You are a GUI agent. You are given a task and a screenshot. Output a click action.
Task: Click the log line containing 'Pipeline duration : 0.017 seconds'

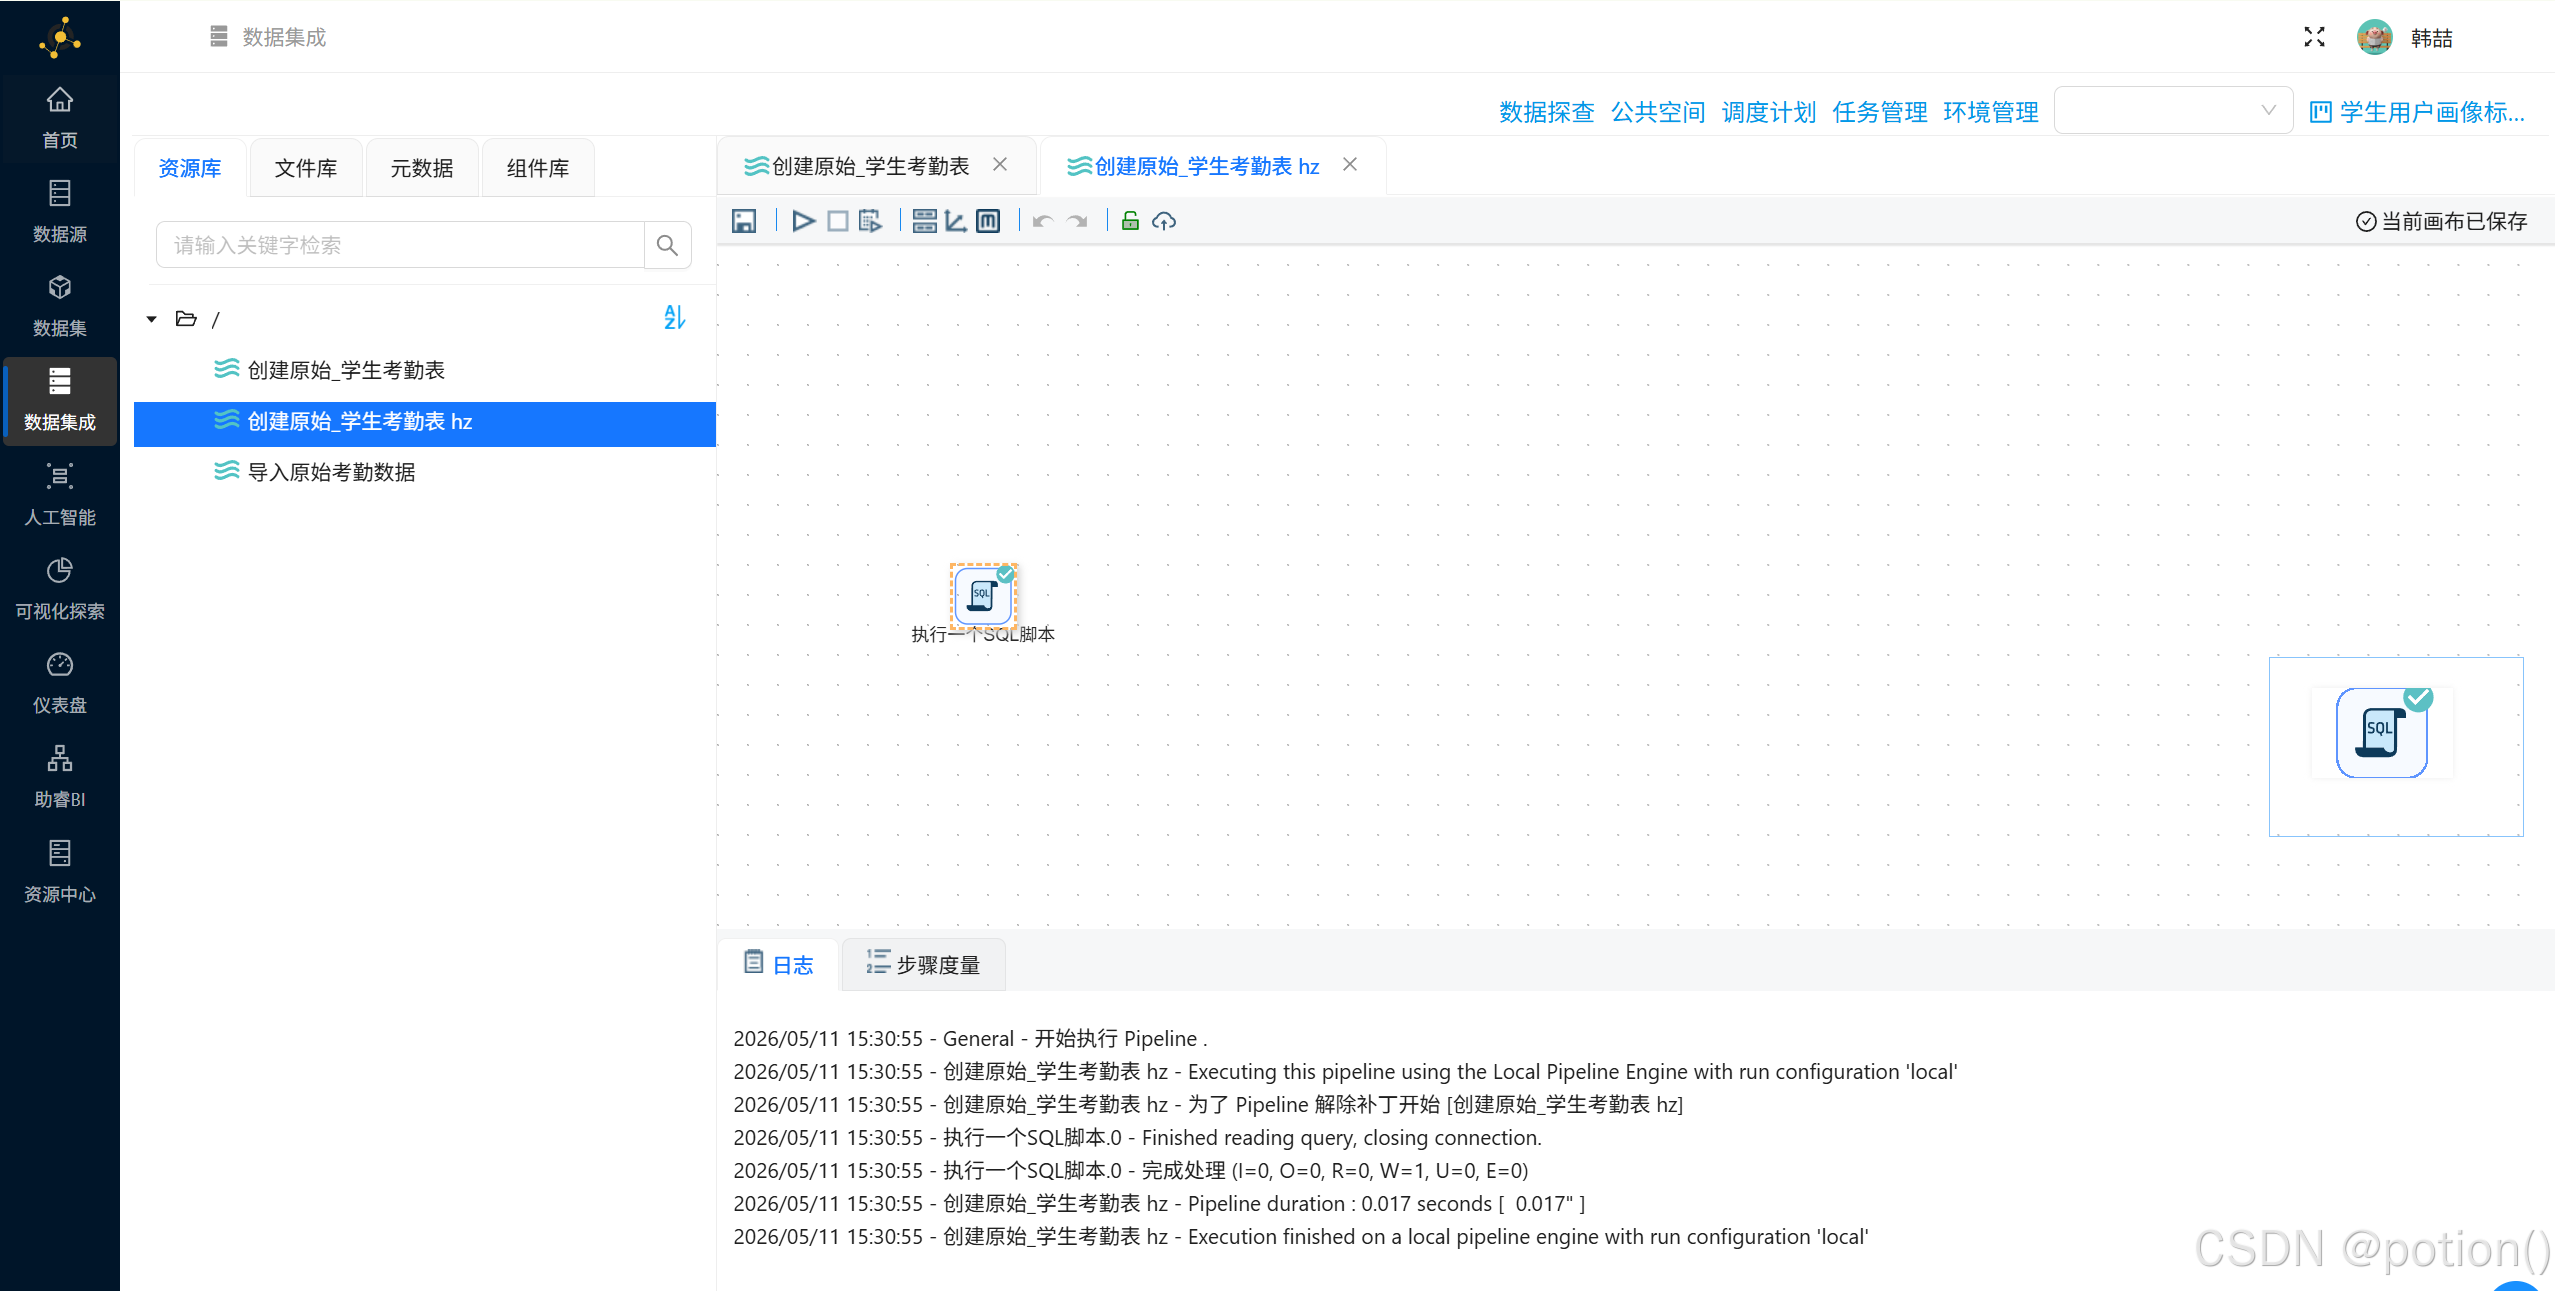tap(1159, 1203)
